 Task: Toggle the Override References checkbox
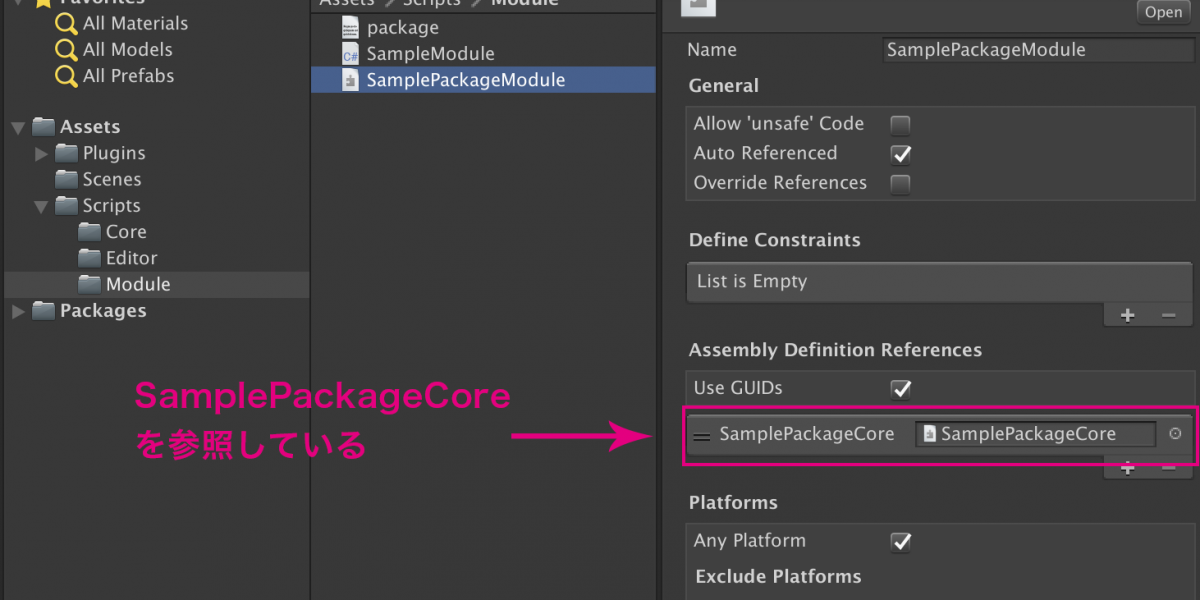pyautogui.click(x=901, y=184)
